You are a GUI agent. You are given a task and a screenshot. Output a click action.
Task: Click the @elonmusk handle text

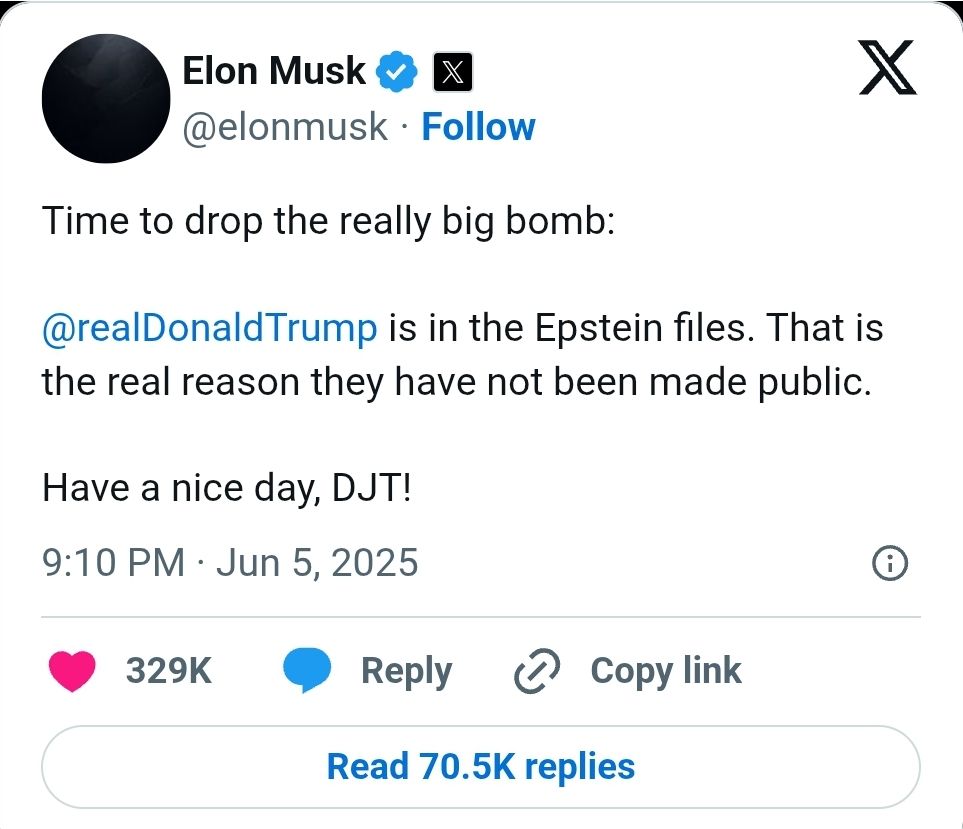pos(285,128)
